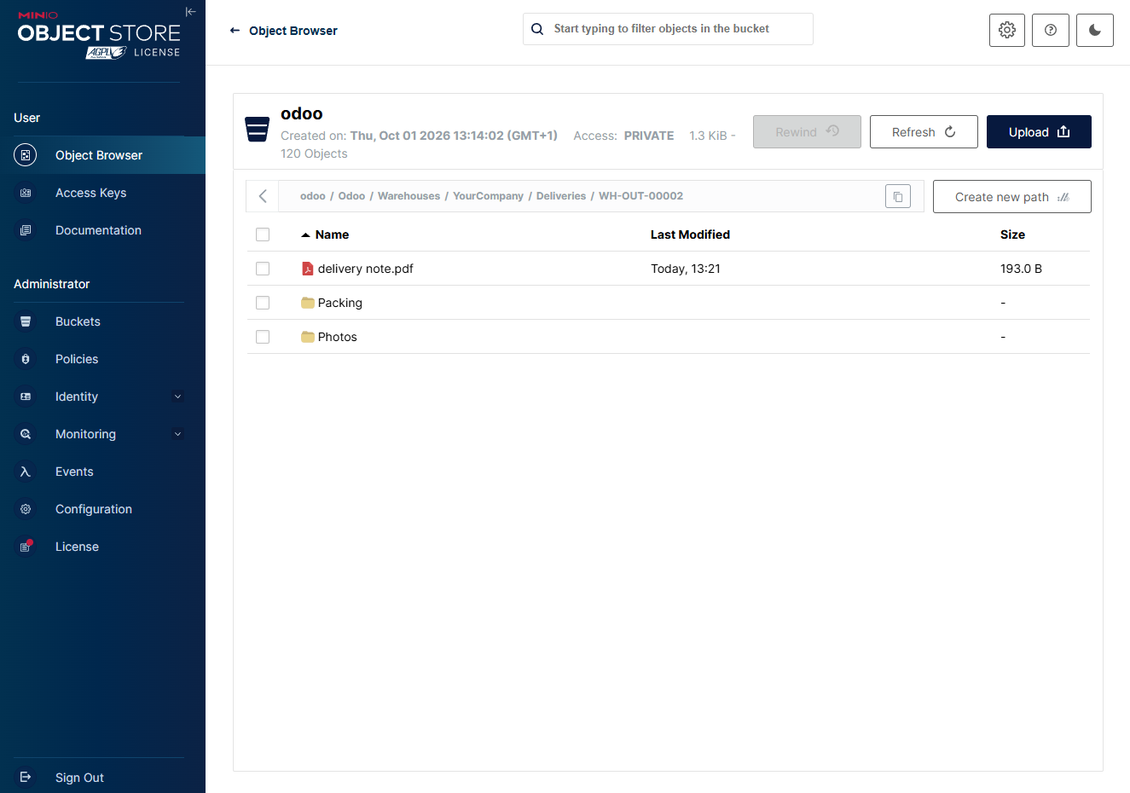Click the WH-OUT-00002 breadcrumb
The image size is (1130, 793).
point(641,196)
